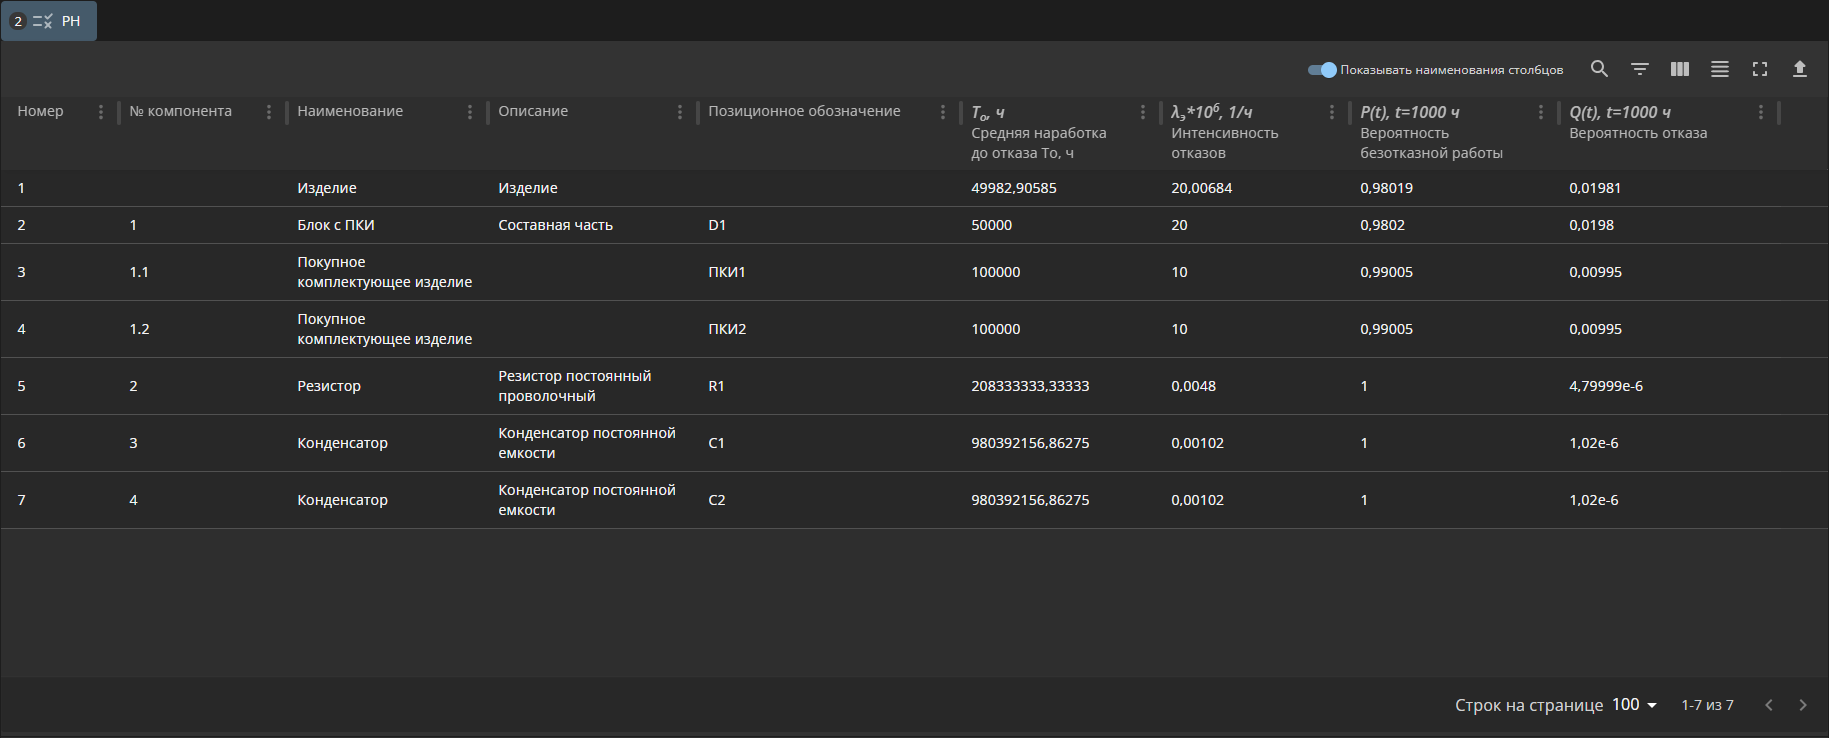Go to the next table page
Image resolution: width=1829 pixels, height=738 pixels.
tap(1803, 705)
